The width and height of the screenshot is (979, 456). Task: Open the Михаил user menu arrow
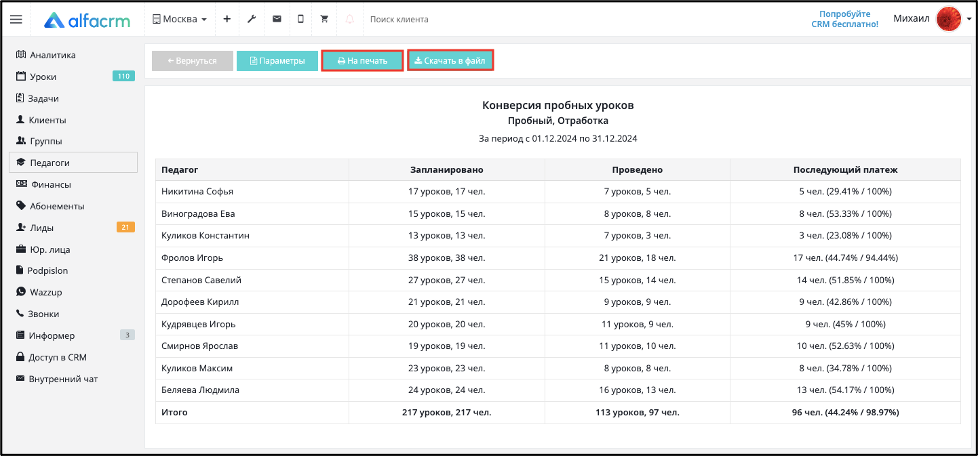[x=968, y=19]
